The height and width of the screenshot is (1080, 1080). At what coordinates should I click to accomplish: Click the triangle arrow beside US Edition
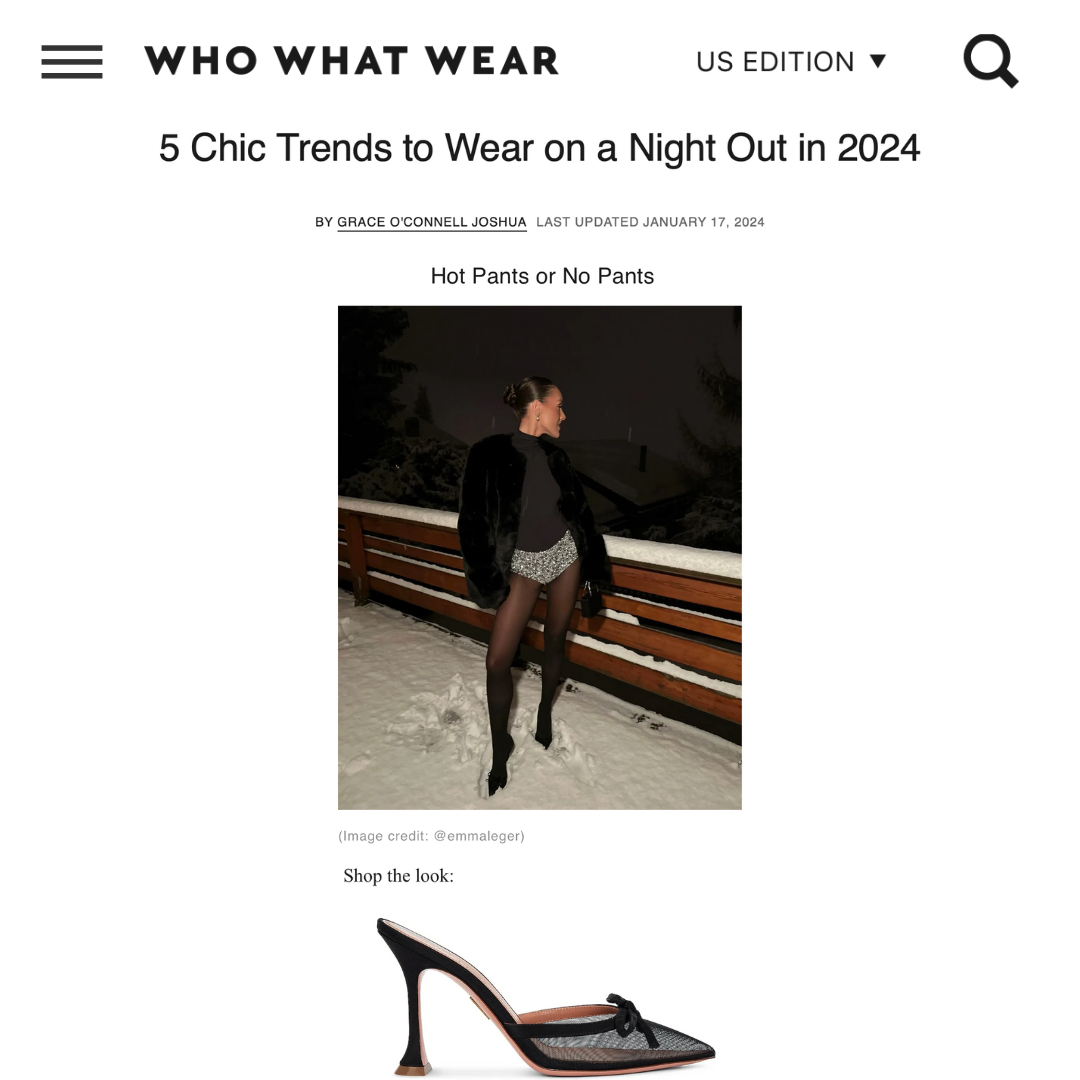click(877, 61)
